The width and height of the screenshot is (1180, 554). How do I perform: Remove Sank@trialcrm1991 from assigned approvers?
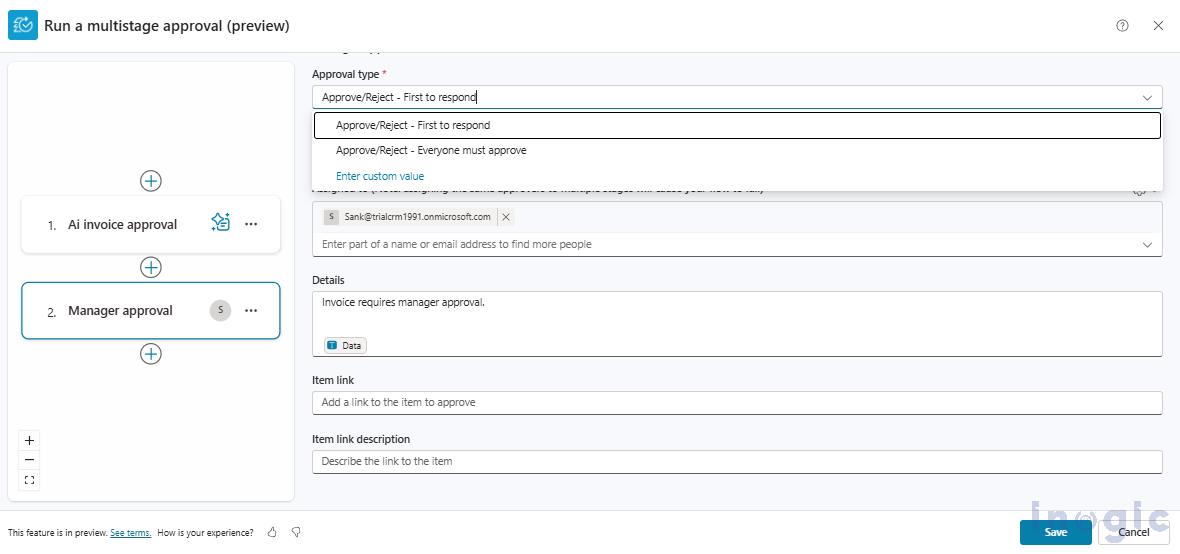506,217
